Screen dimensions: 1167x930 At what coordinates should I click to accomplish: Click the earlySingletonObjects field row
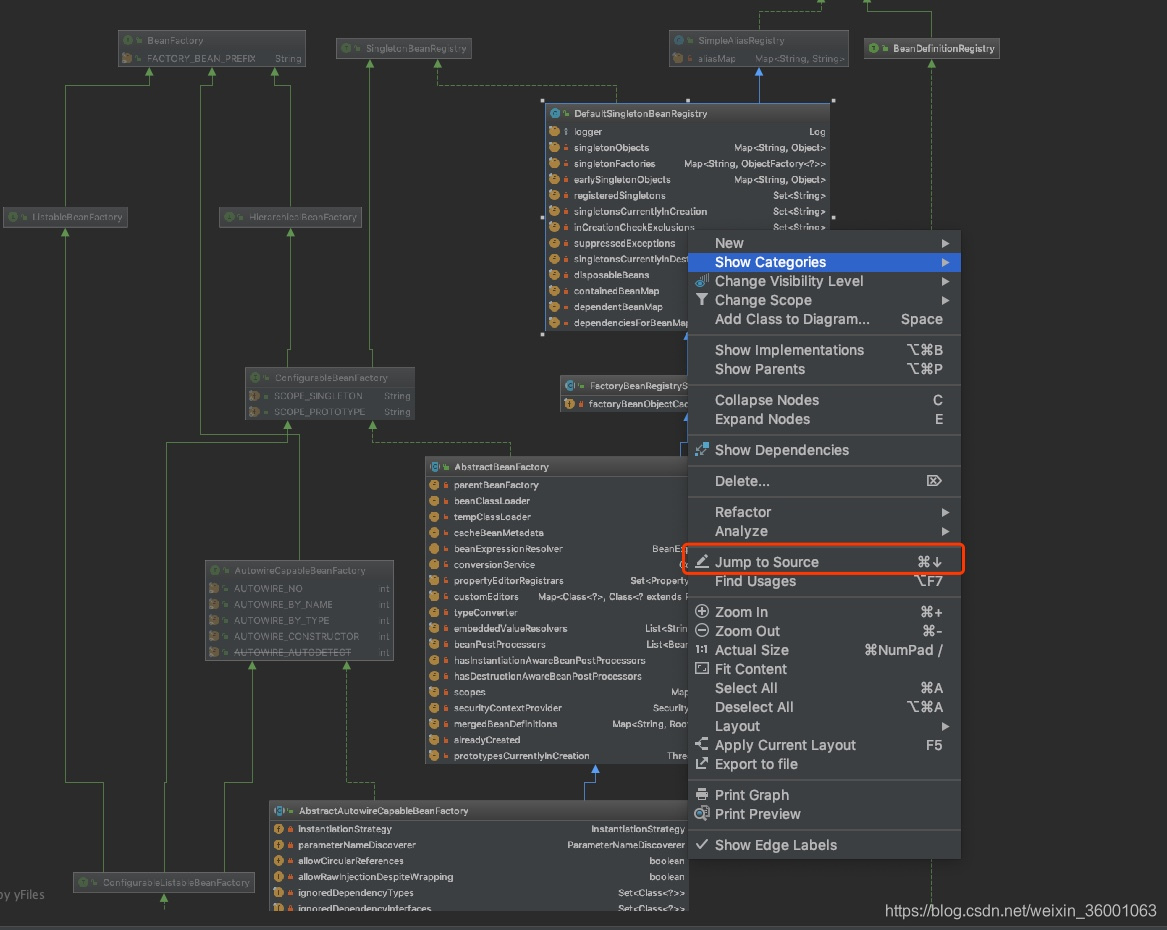tap(688, 180)
